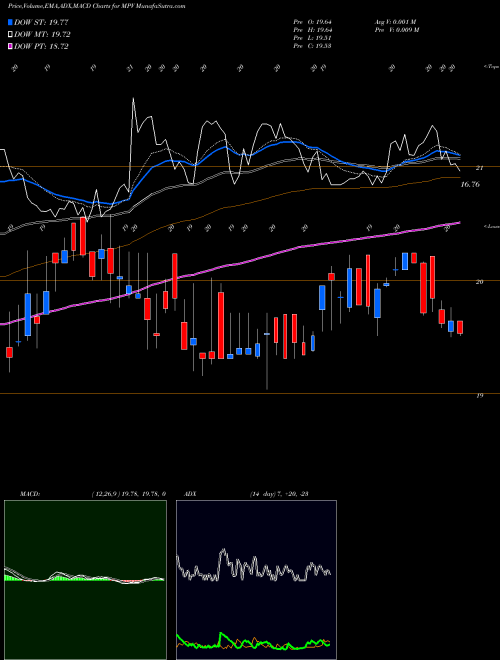The width and height of the screenshot is (500, 660).
Task: Click the 'Pre C: 19.53' close value
Action: coord(313,46)
